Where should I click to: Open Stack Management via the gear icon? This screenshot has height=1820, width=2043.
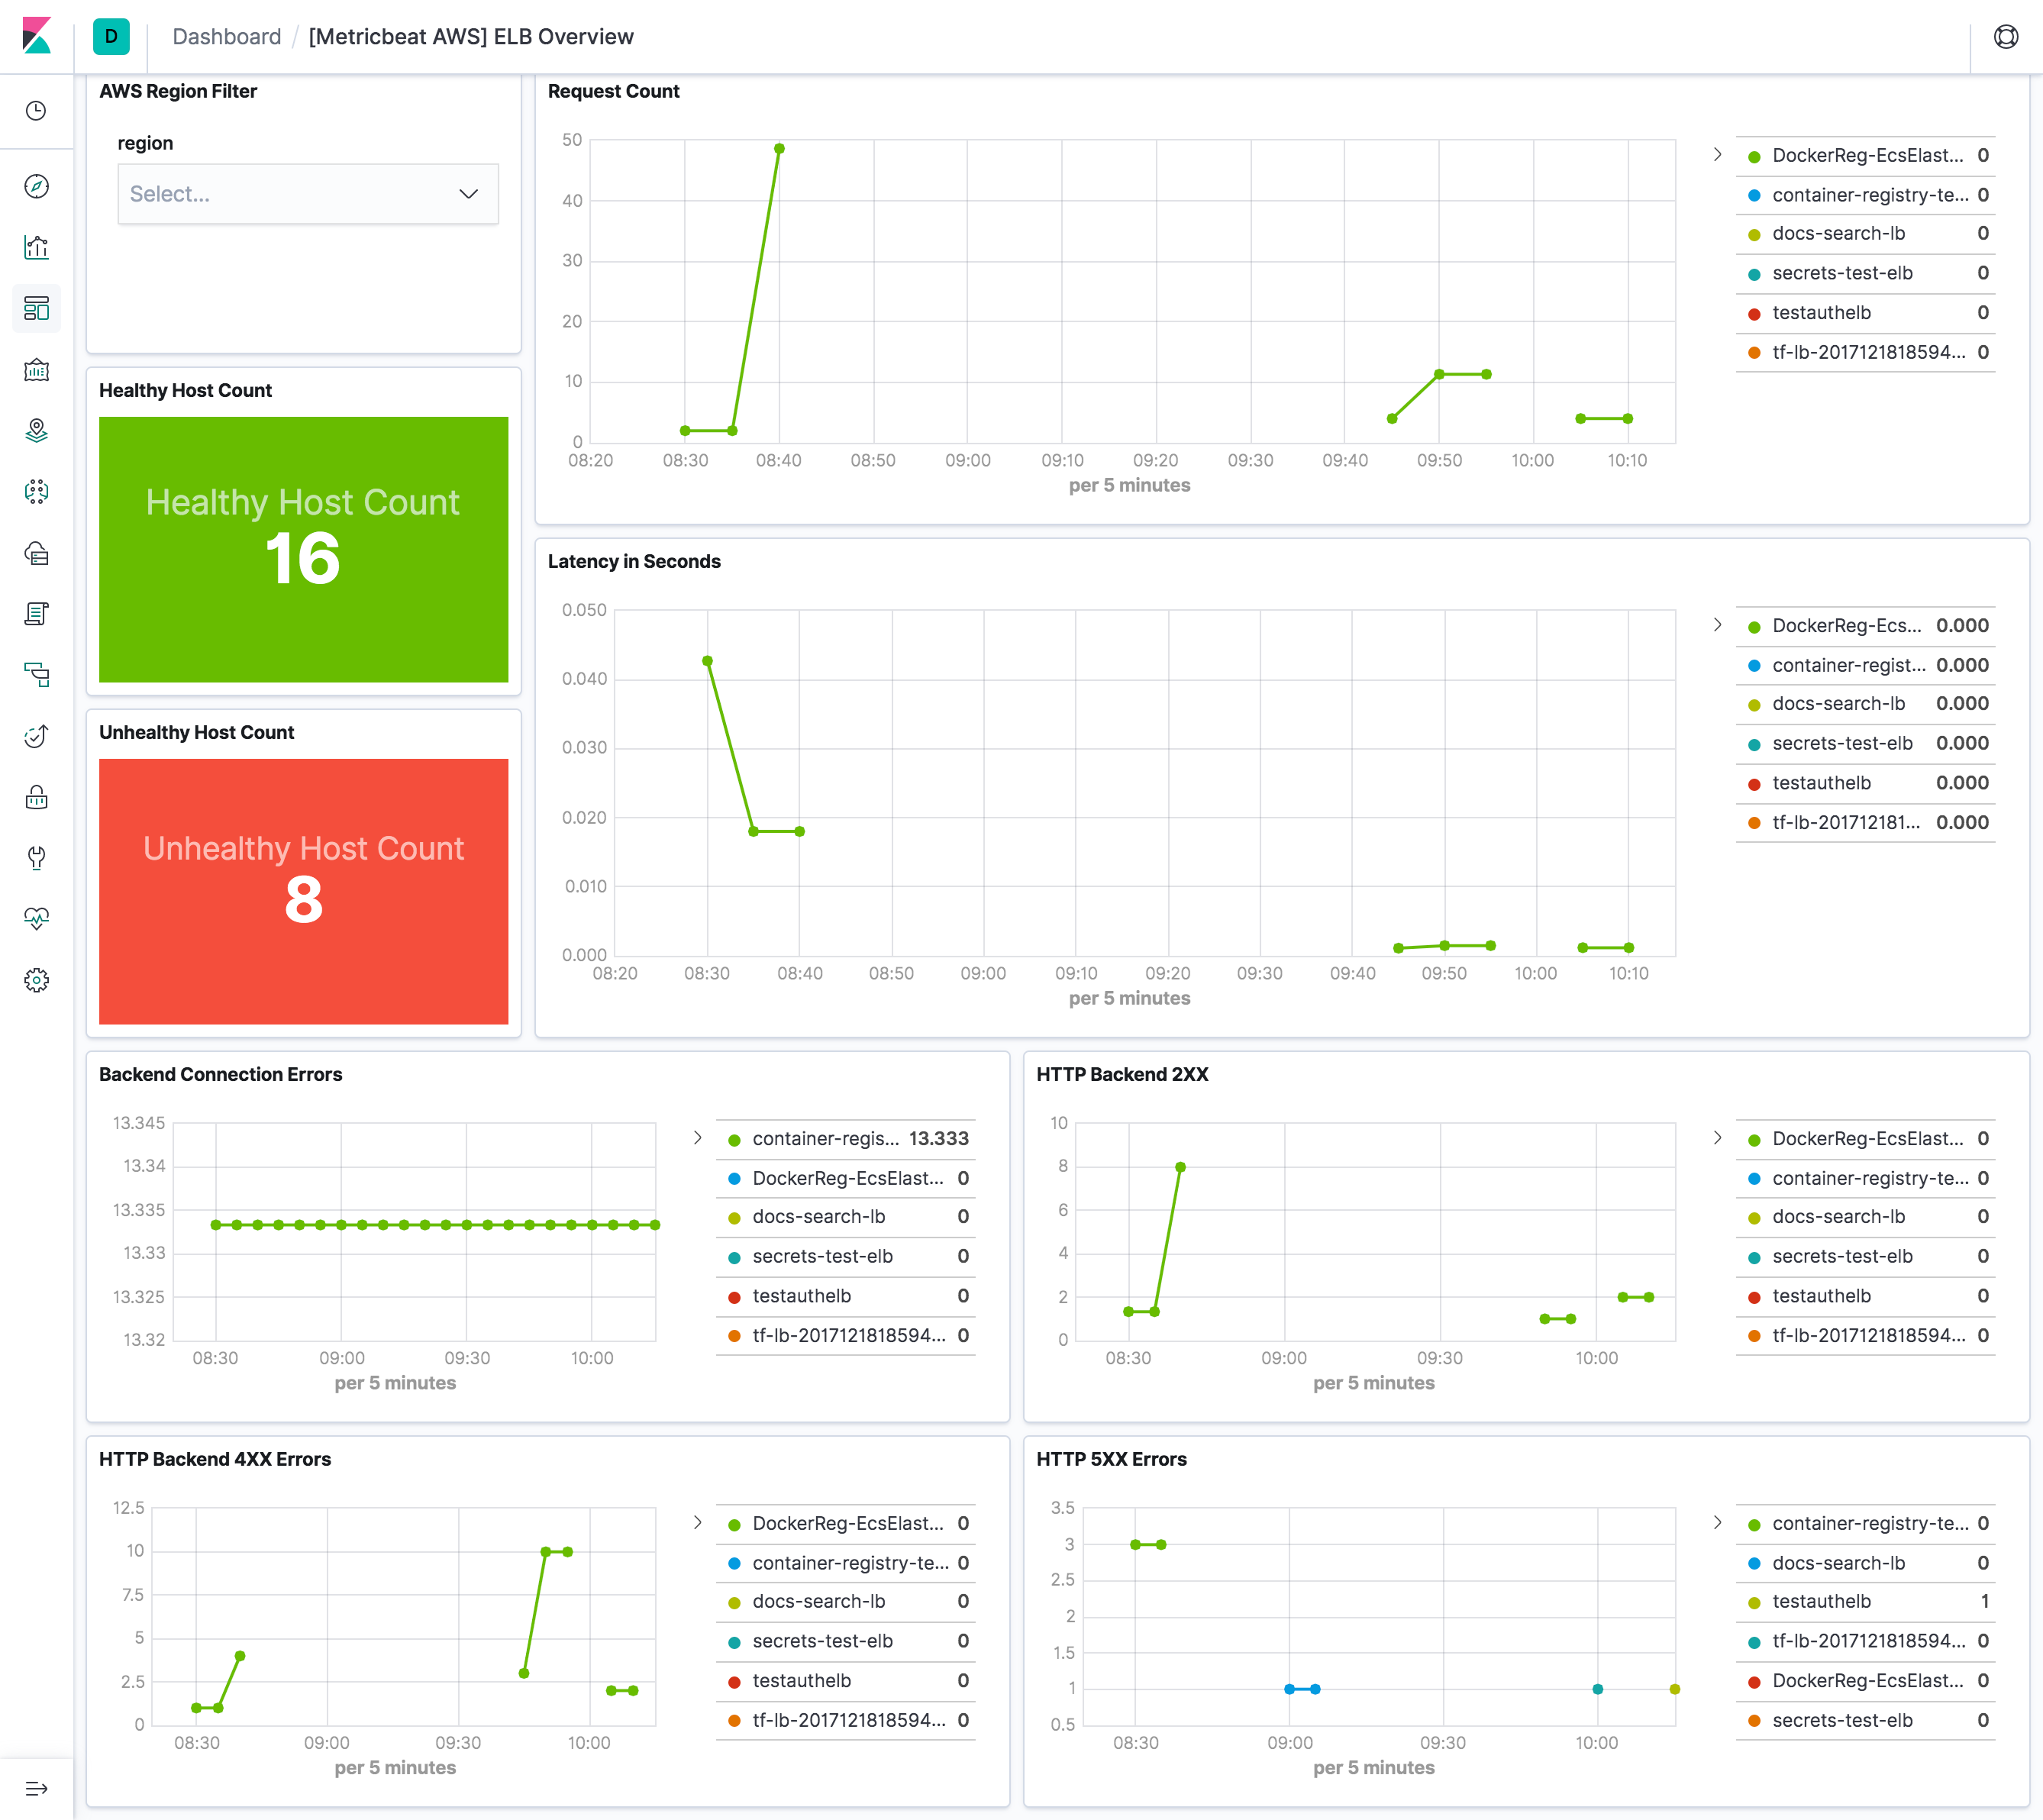pyautogui.click(x=36, y=980)
